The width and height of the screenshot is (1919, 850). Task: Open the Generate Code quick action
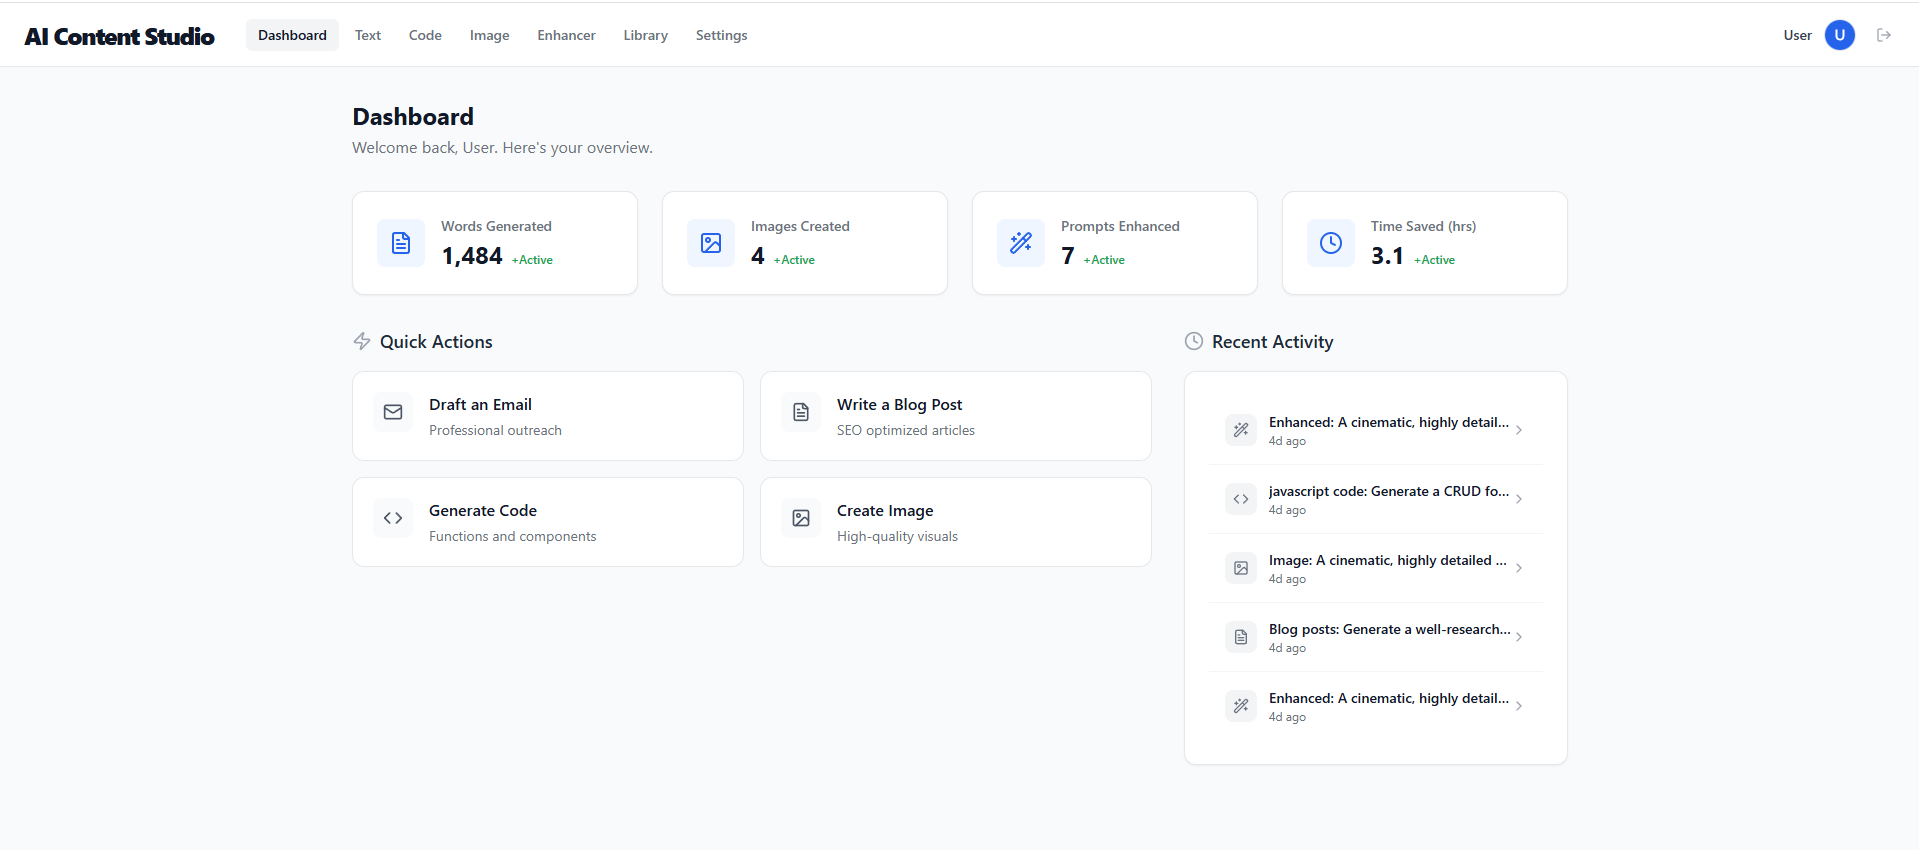click(x=548, y=522)
